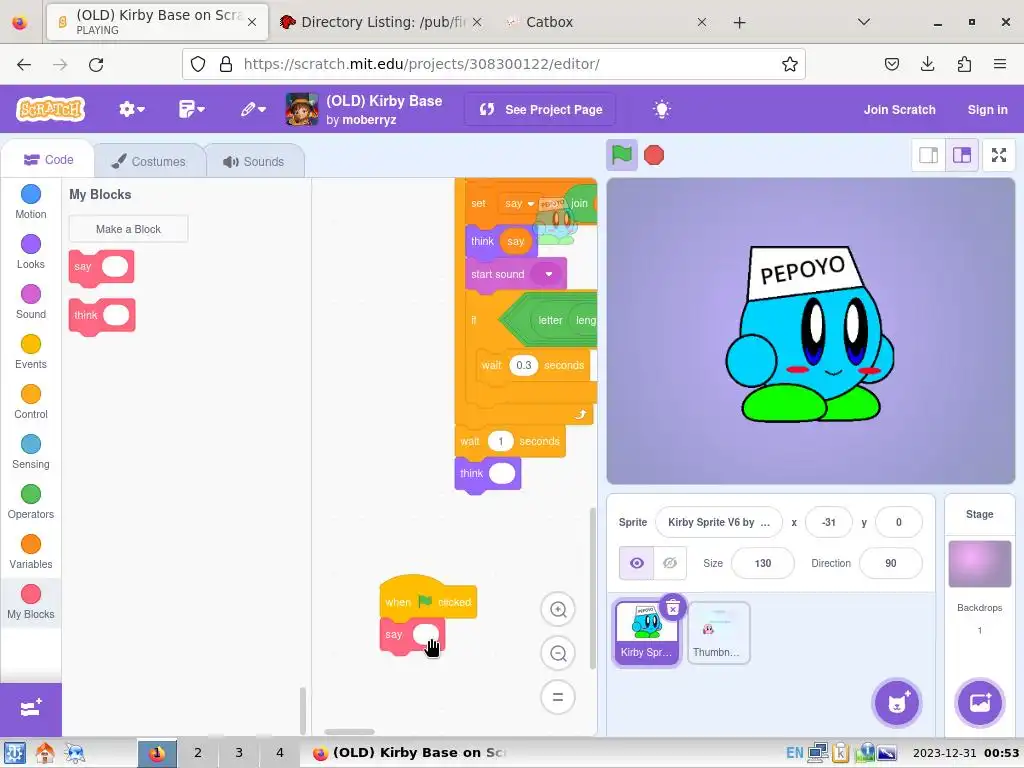Select the Variables block category
The image size is (1024, 768).
tap(31, 552)
